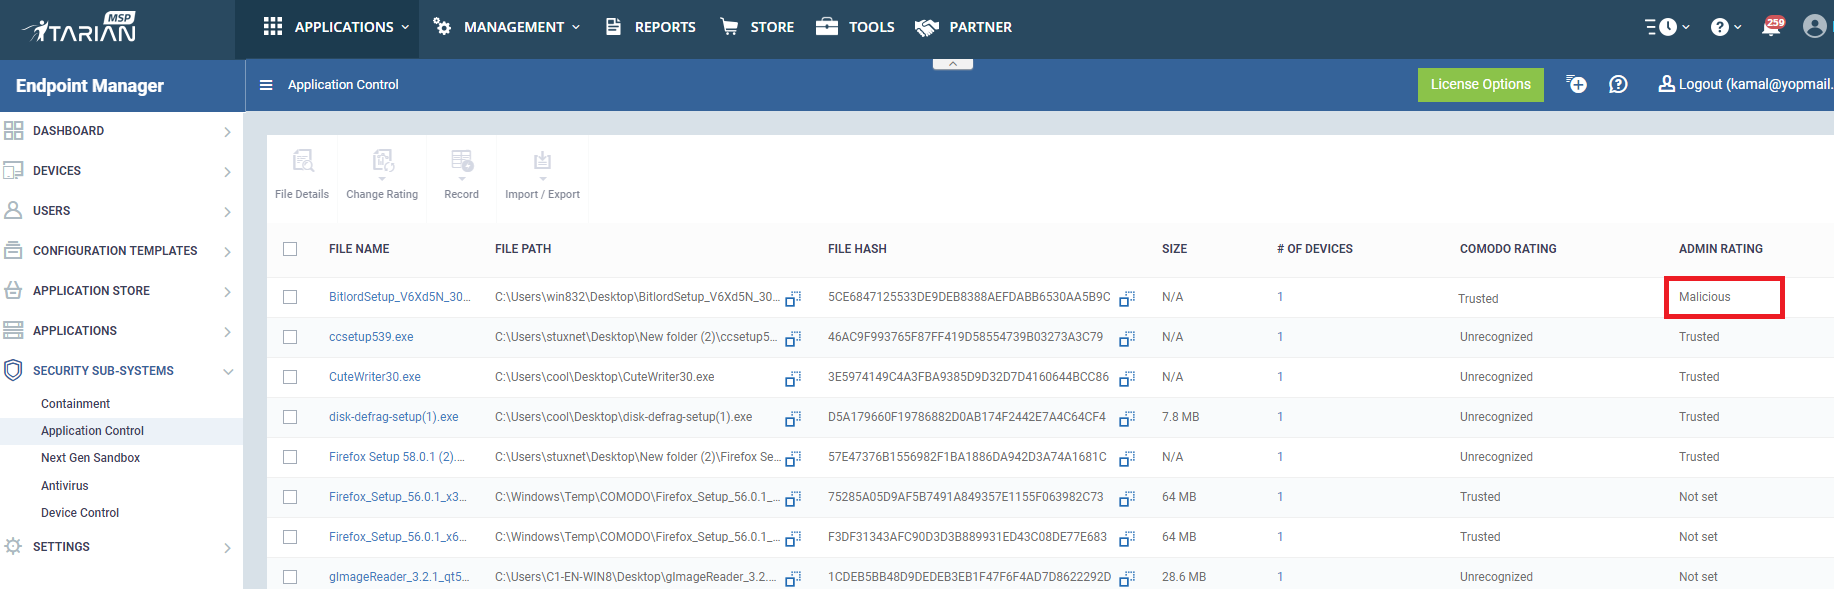Sort table by Comodo Rating column header
This screenshot has height=589, width=1834.
(x=1508, y=249)
